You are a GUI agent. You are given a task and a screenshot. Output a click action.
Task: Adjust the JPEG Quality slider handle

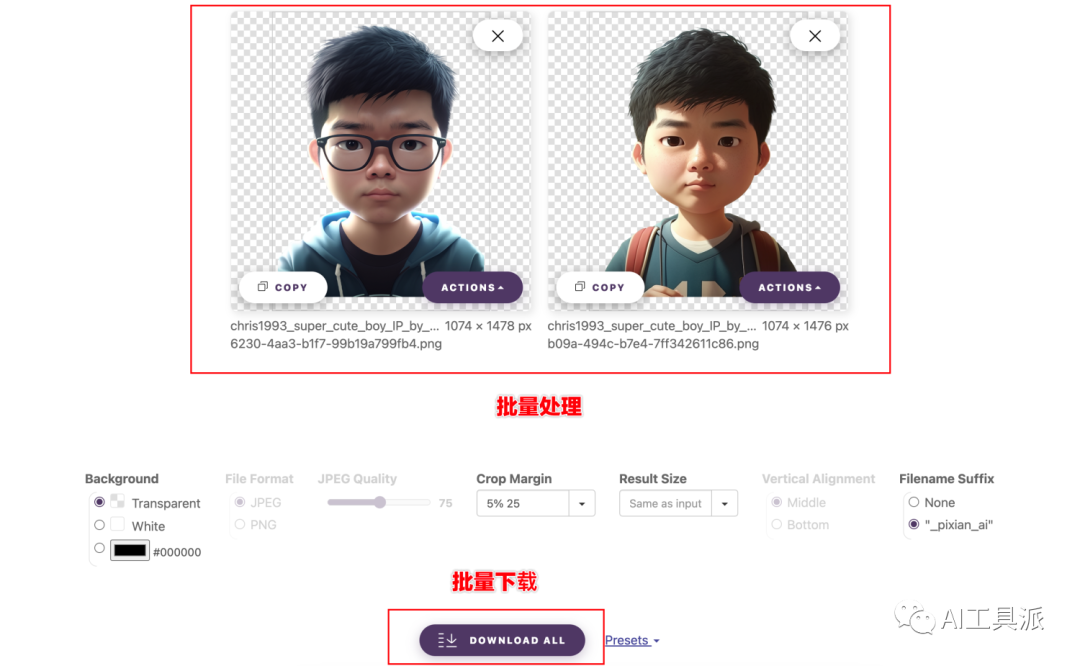point(380,502)
